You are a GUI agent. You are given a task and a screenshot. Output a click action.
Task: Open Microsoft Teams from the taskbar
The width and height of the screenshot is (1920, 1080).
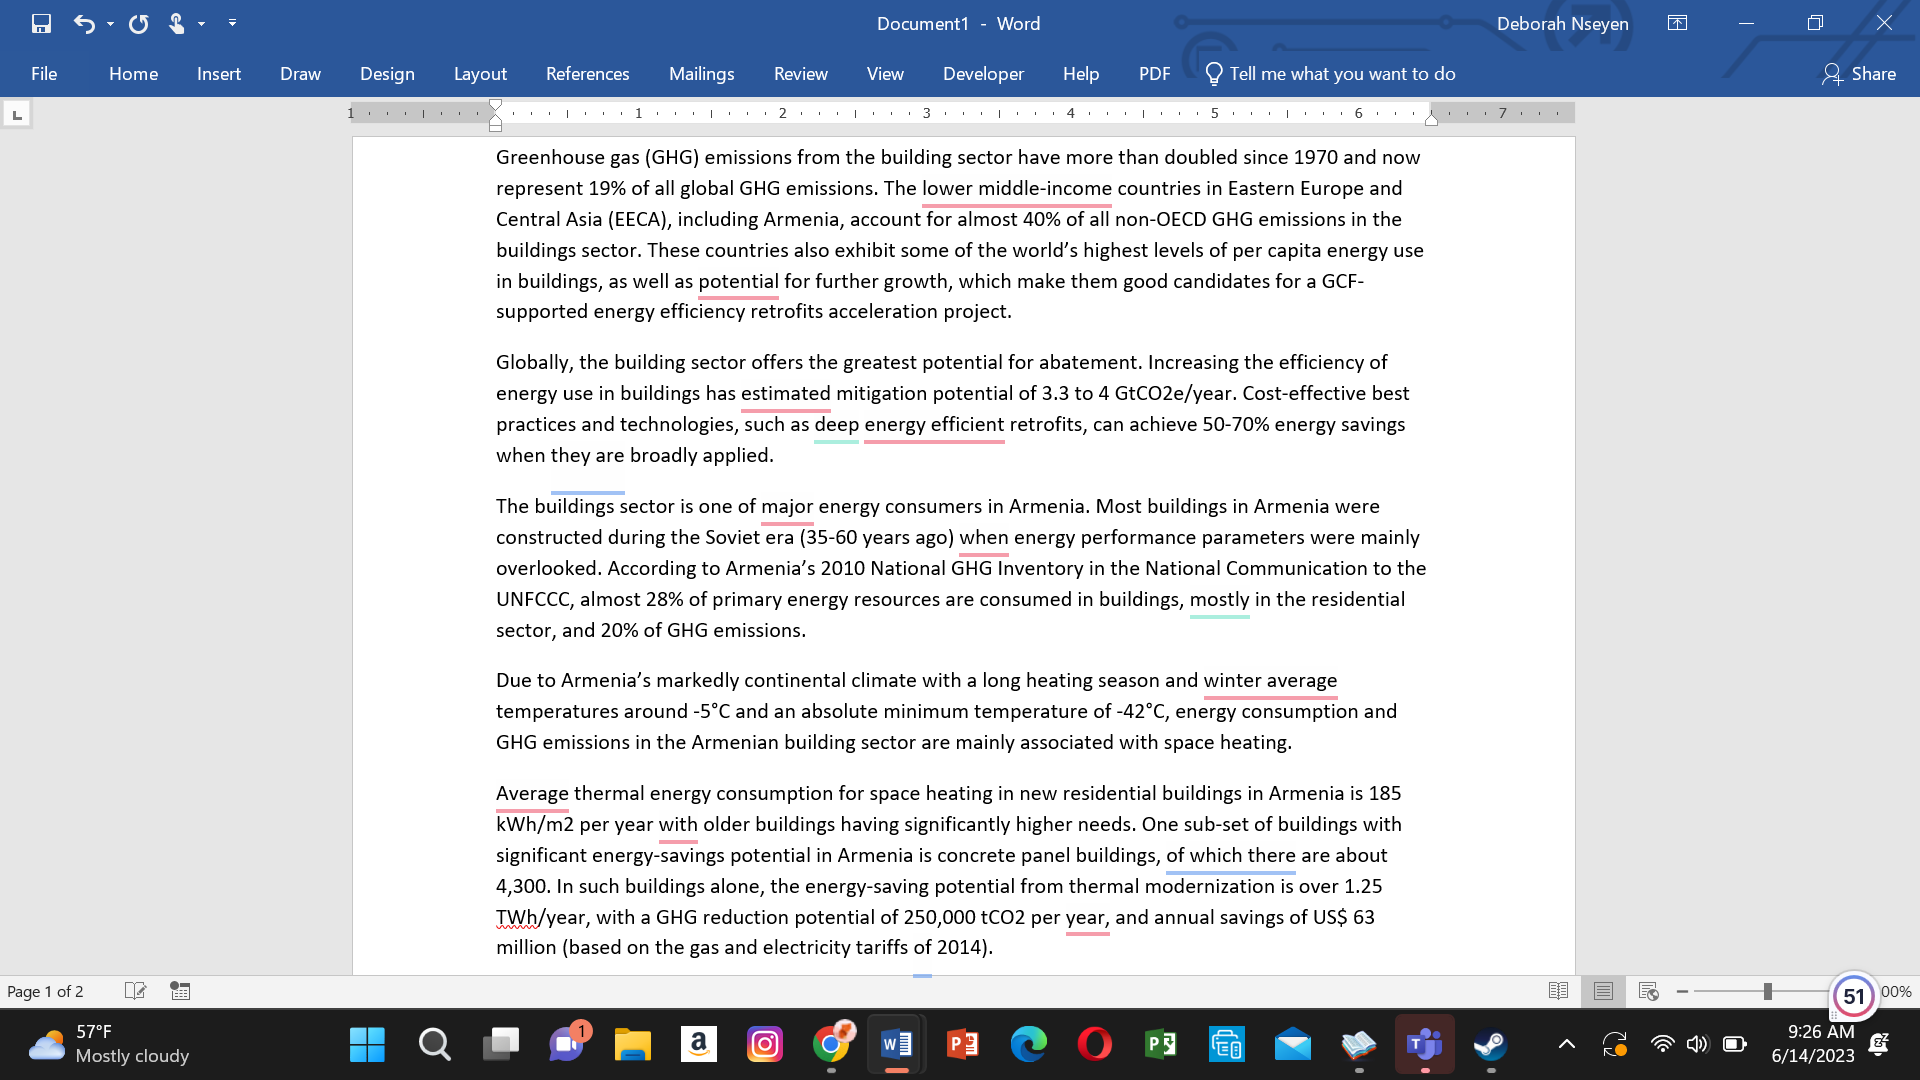1424,1044
